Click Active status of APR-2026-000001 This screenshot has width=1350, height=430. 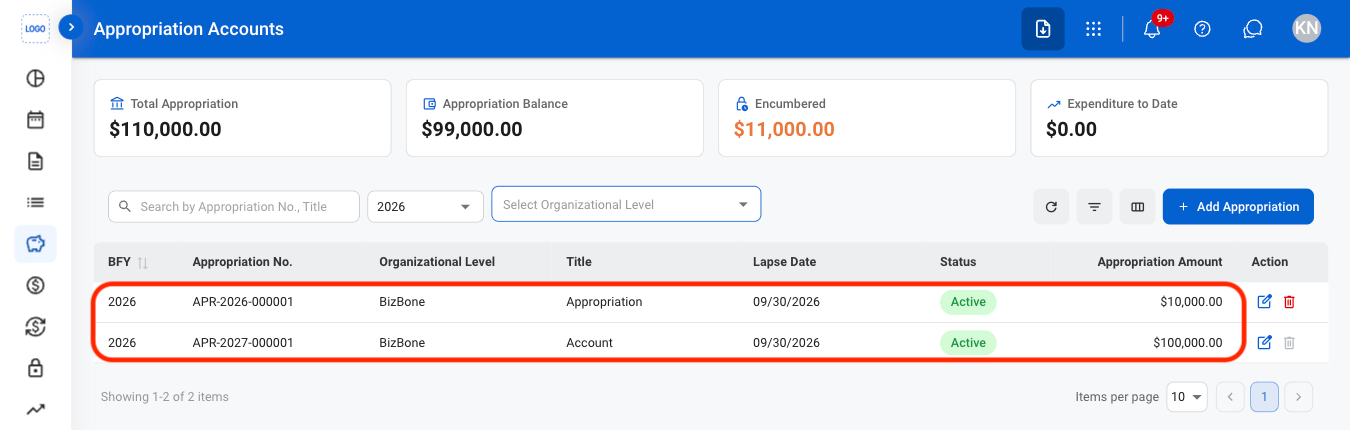[x=968, y=302]
